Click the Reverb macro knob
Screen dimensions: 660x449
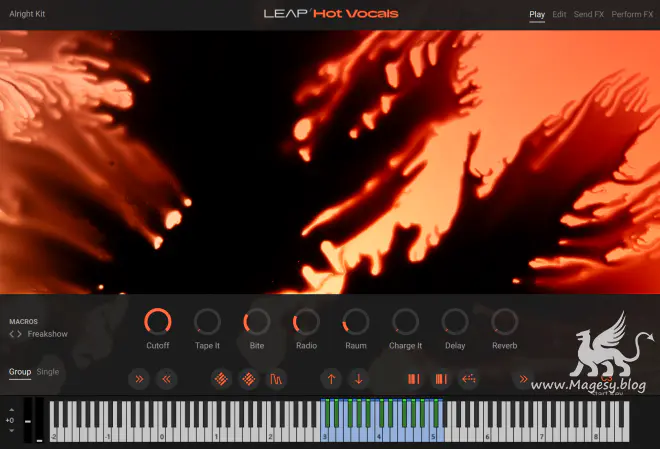[x=504, y=322]
